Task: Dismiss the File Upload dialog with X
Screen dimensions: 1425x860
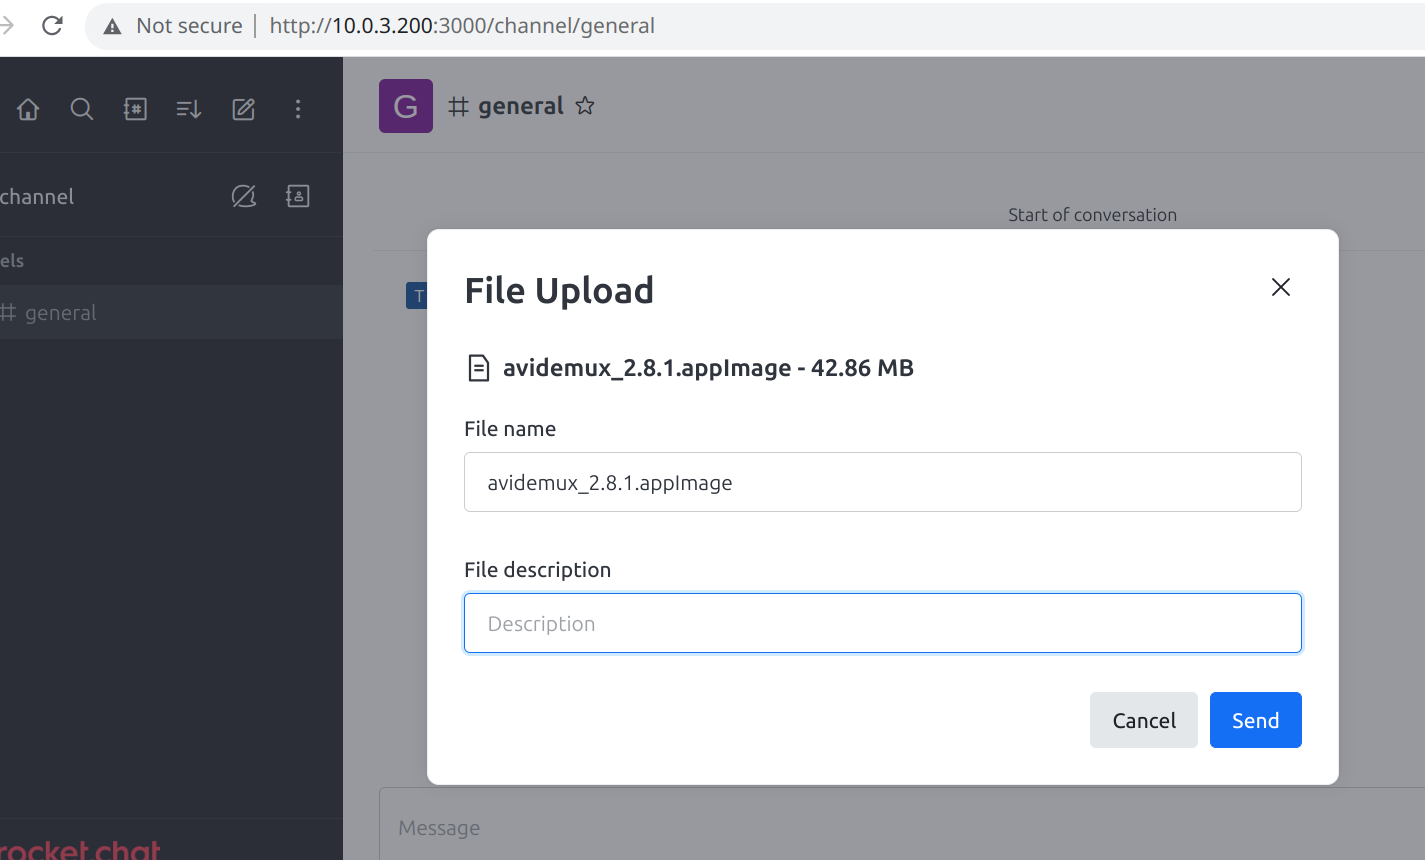Action: (1280, 287)
